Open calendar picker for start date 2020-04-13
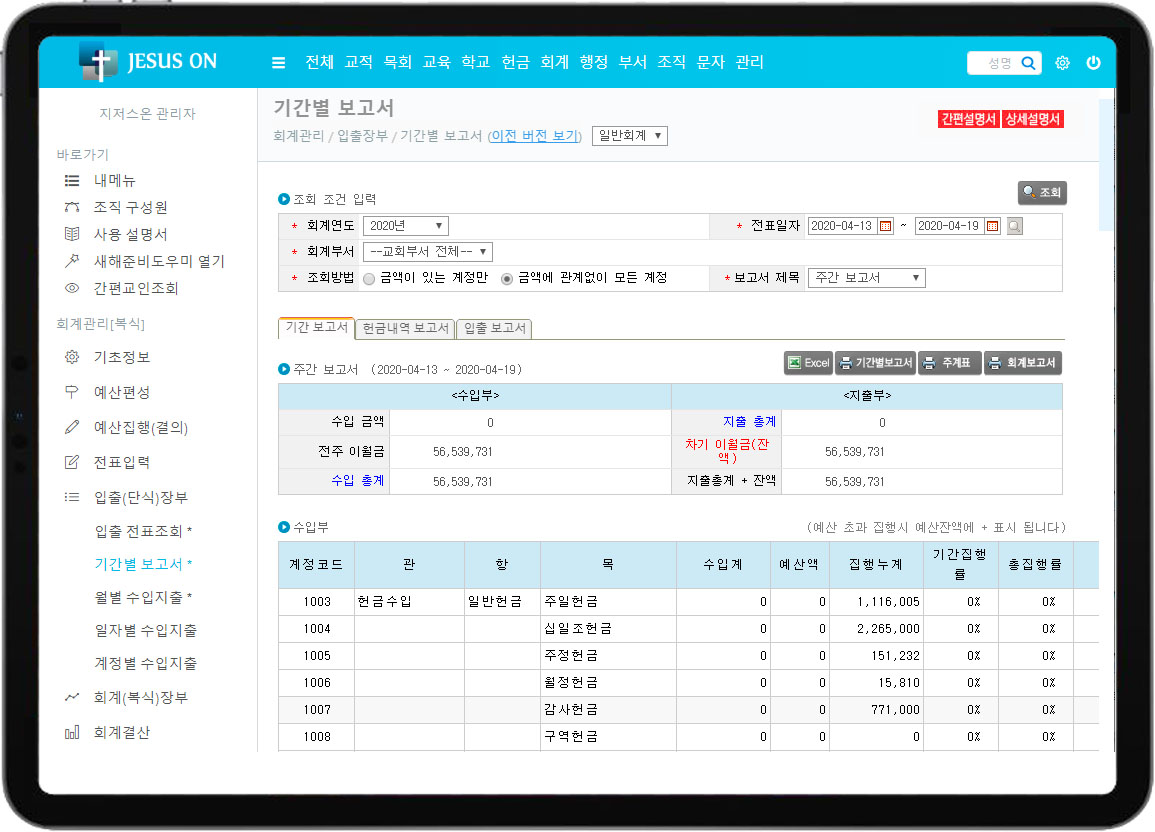This screenshot has width=1155, height=832. click(x=885, y=227)
